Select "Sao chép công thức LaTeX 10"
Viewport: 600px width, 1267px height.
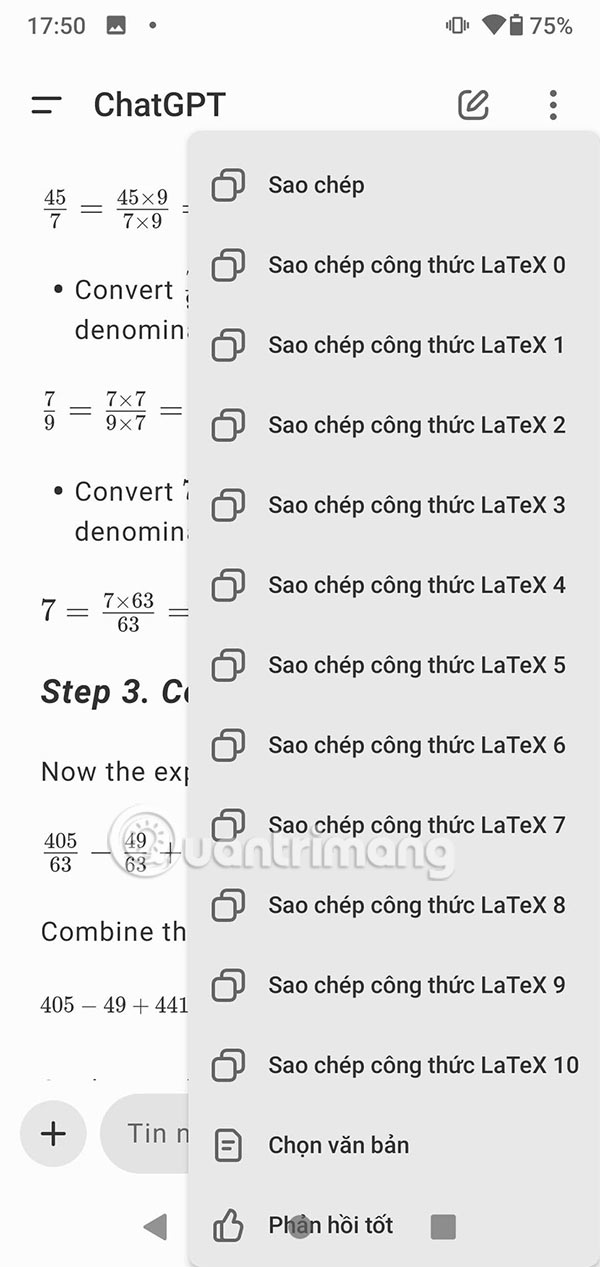(x=424, y=1065)
